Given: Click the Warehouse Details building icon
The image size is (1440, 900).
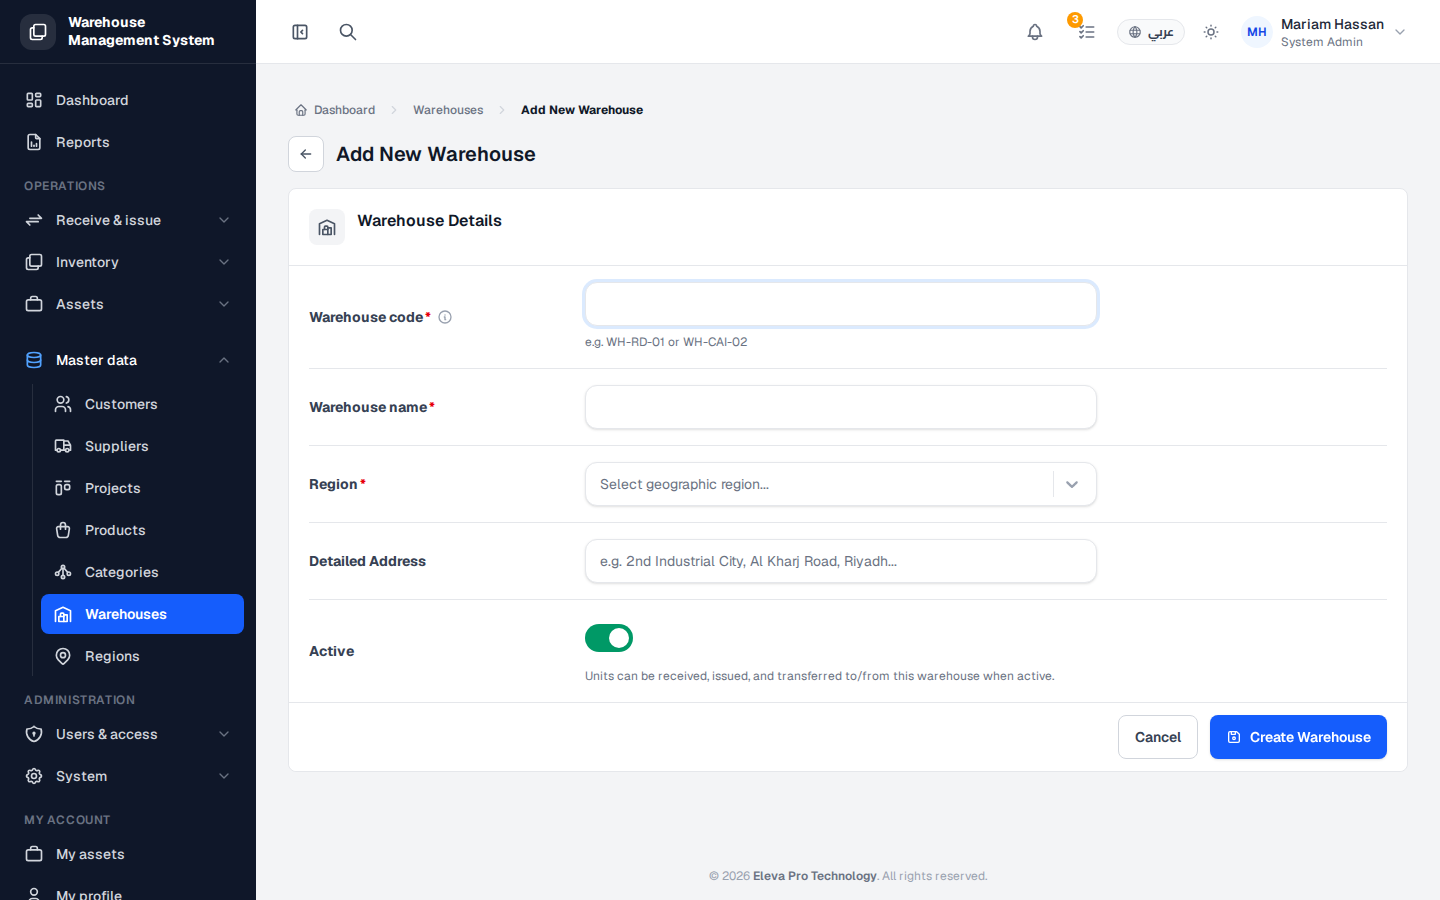Looking at the screenshot, I should point(327,227).
